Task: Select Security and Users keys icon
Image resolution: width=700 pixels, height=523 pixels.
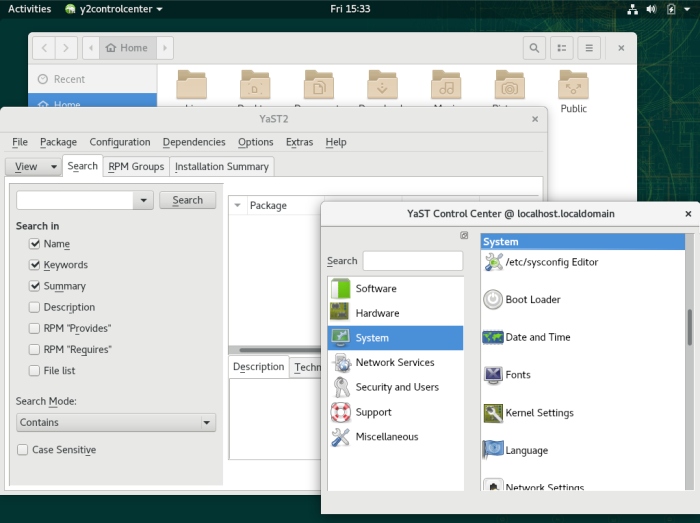Action: 341,387
